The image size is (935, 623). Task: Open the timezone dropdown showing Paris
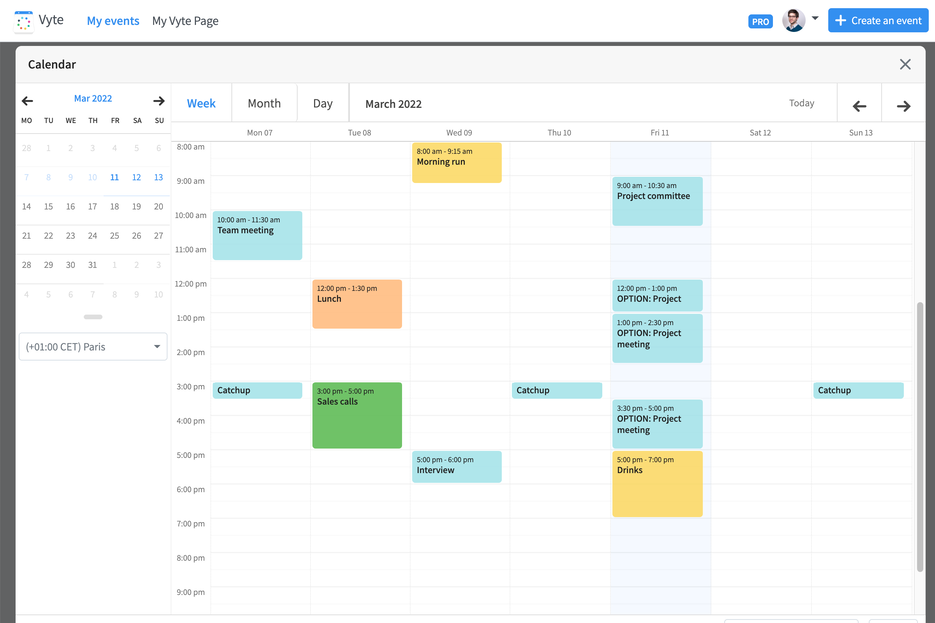click(92, 346)
